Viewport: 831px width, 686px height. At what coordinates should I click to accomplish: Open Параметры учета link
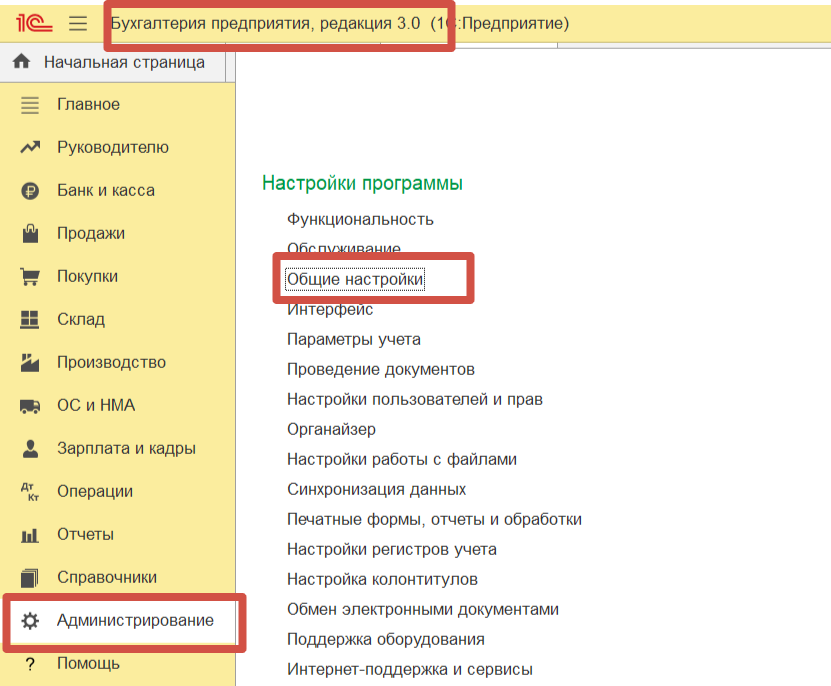(354, 339)
